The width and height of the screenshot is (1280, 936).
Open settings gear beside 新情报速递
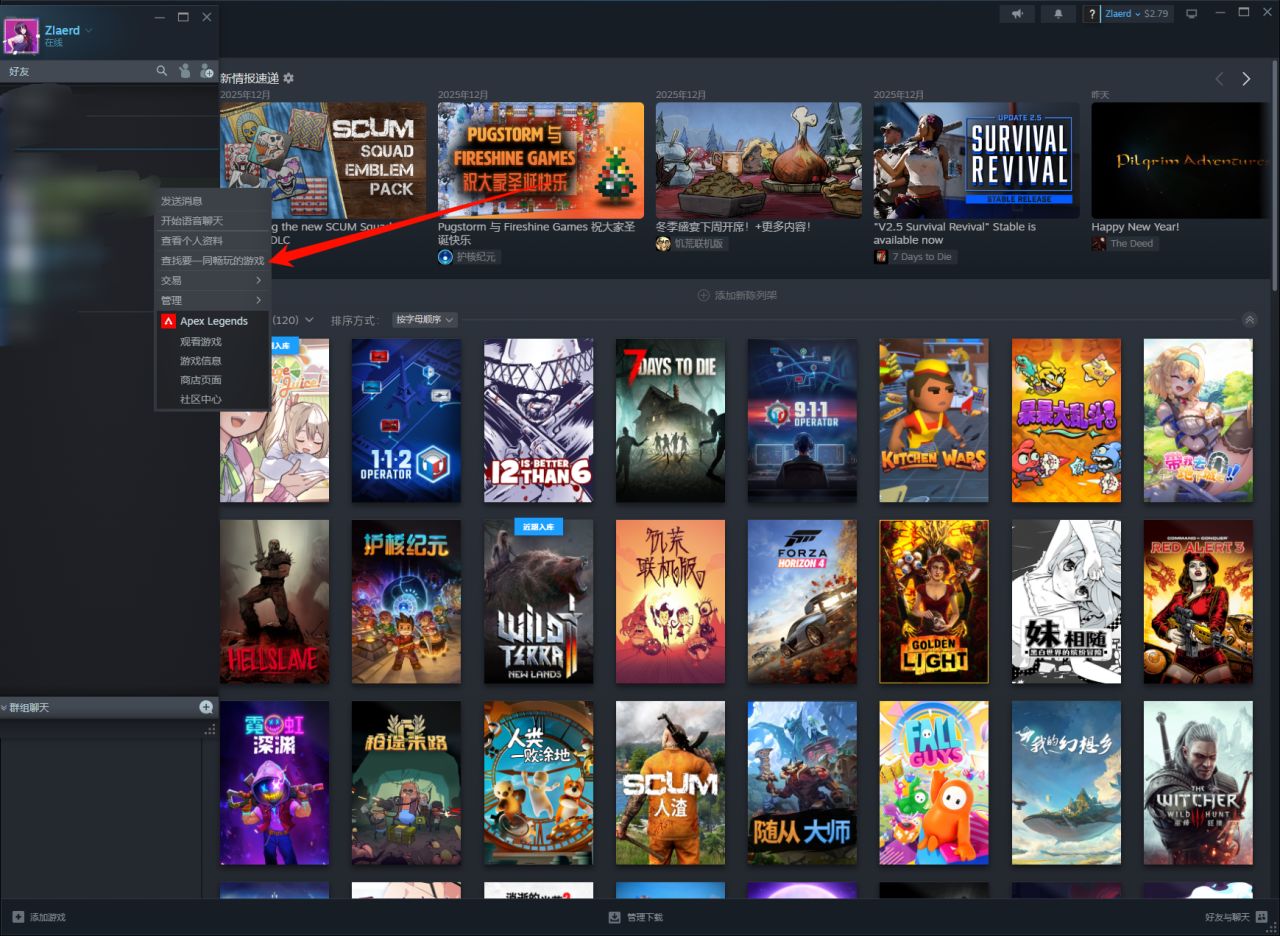coord(289,78)
